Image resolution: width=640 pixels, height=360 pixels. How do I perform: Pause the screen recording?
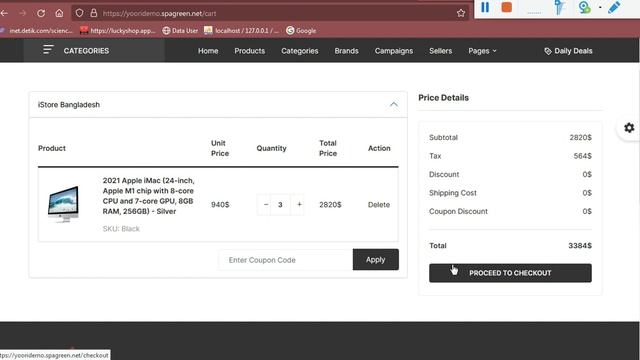pos(485,7)
